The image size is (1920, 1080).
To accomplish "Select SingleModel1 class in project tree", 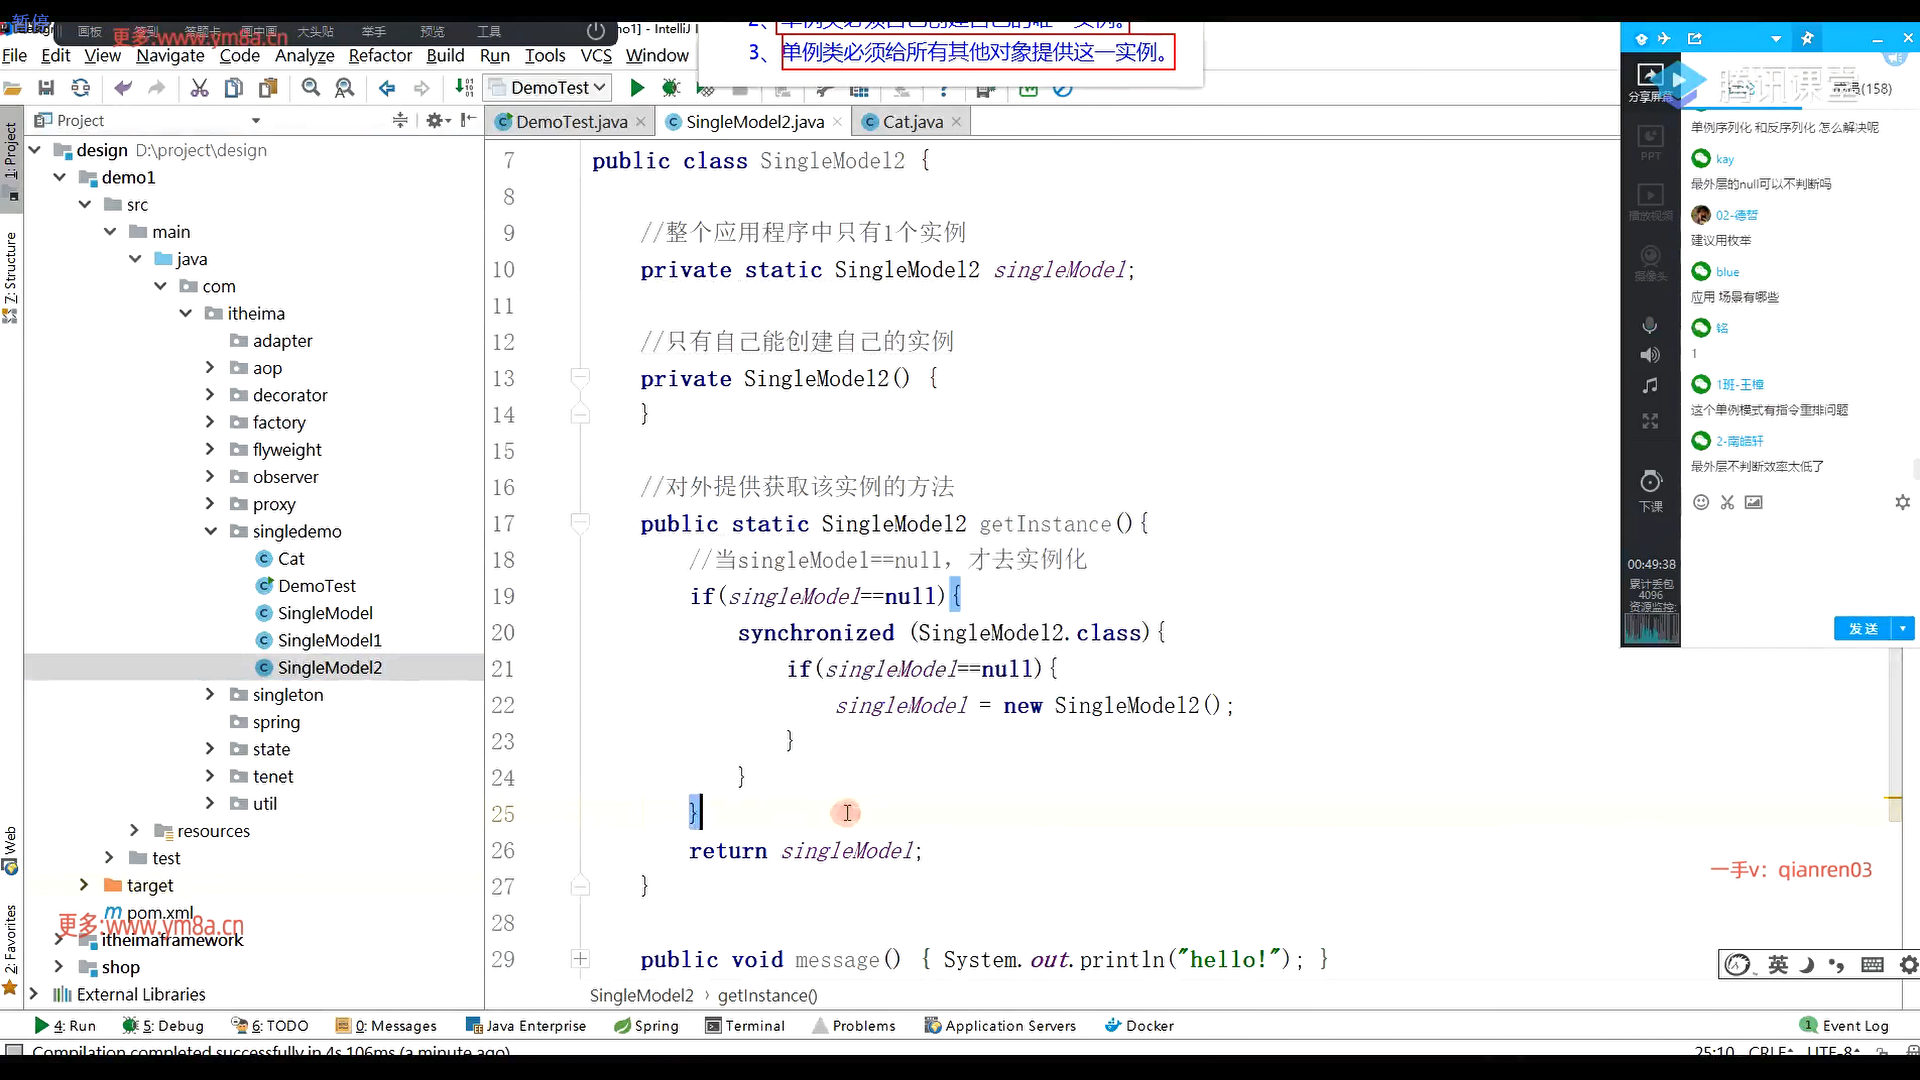I will [329, 640].
